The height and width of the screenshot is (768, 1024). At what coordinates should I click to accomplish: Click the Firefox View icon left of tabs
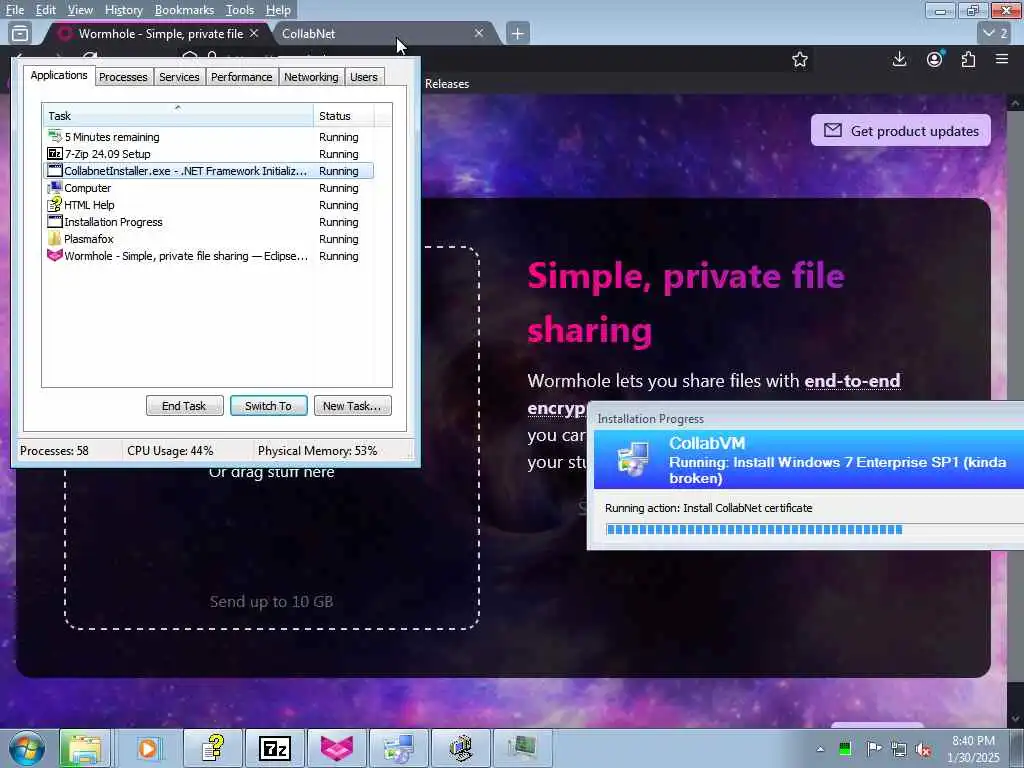pos(20,33)
